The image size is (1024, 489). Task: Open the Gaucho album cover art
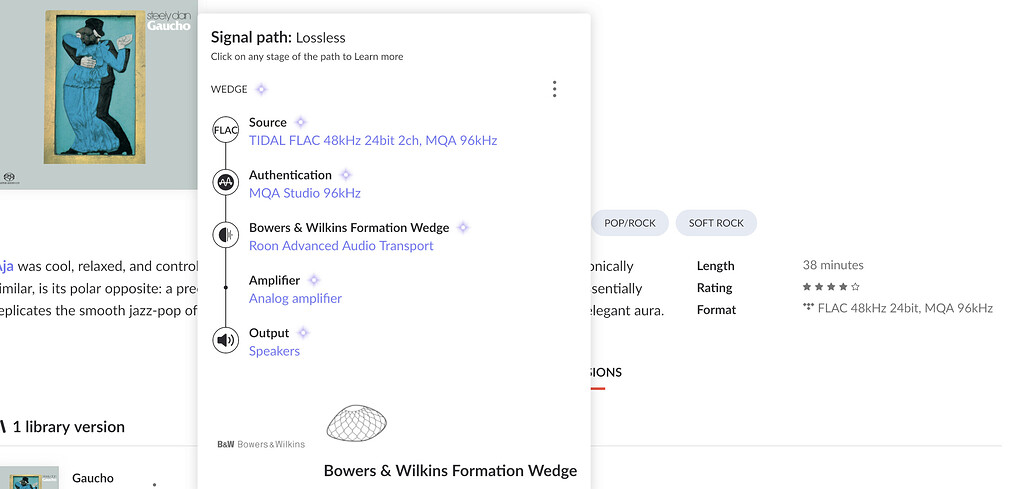coord(98,94)
